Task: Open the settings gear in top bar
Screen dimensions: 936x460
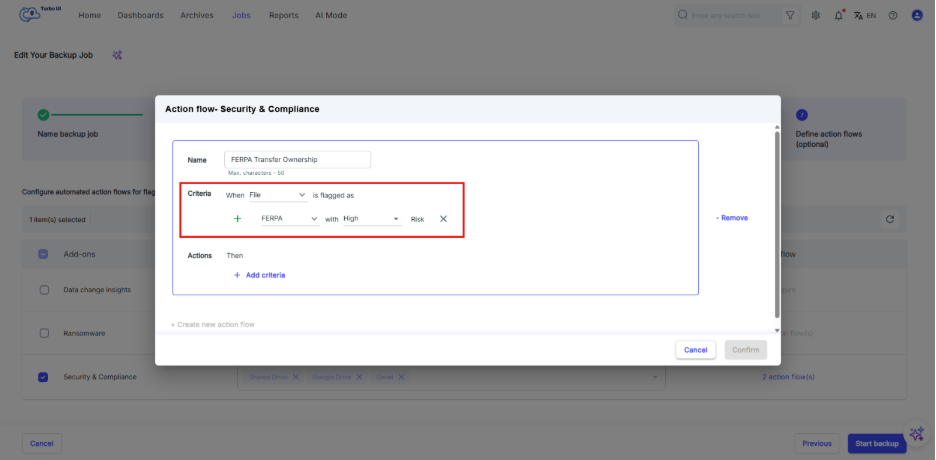Action: click(816, 16)
